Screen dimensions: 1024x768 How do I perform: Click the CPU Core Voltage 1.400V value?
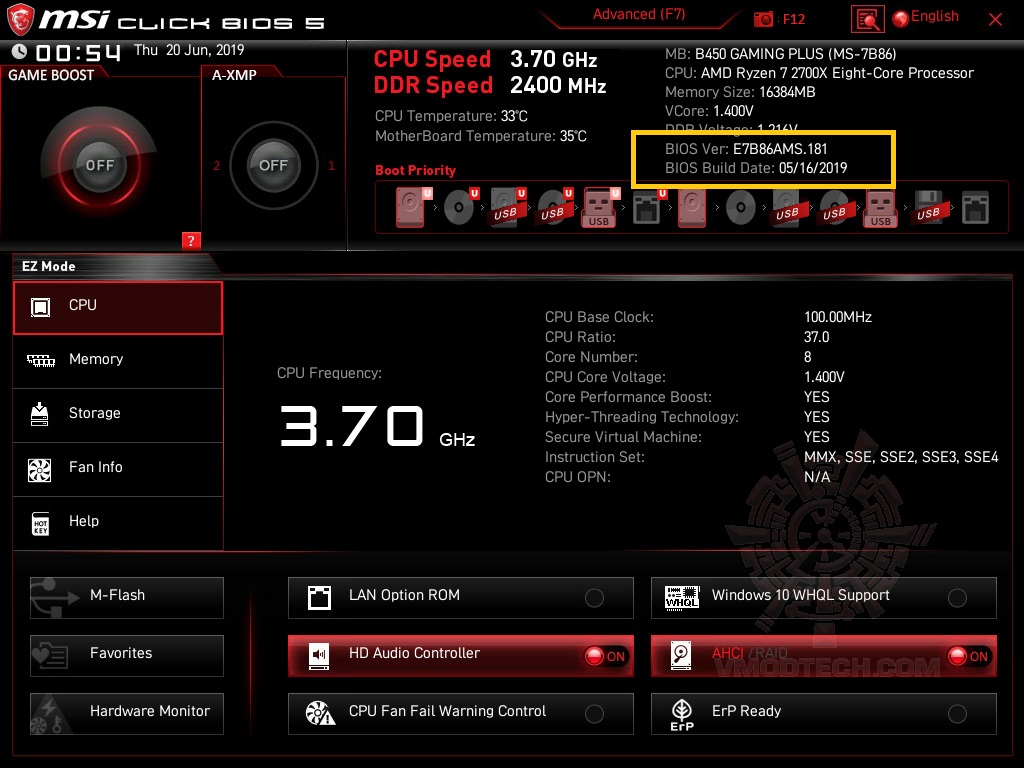[x=824, y=377]
